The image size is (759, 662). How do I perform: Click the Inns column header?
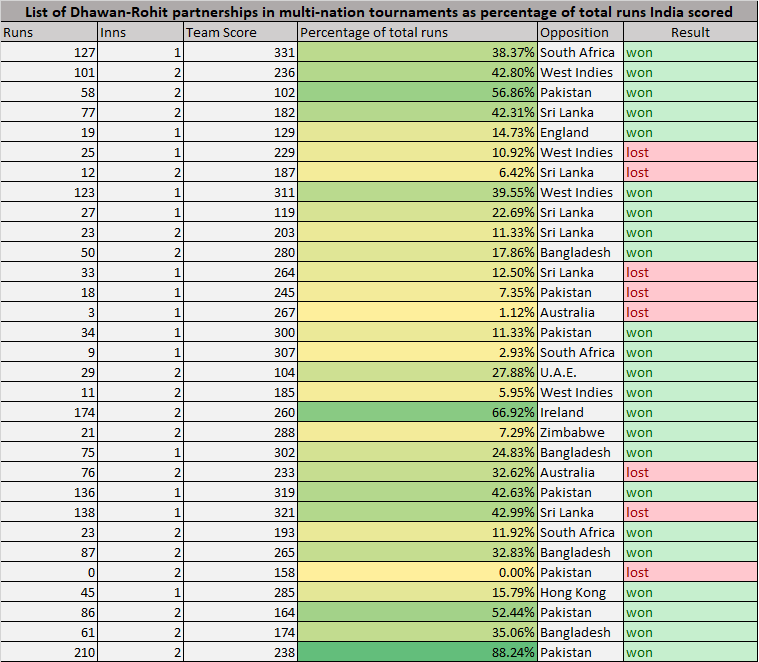(140, 32)
